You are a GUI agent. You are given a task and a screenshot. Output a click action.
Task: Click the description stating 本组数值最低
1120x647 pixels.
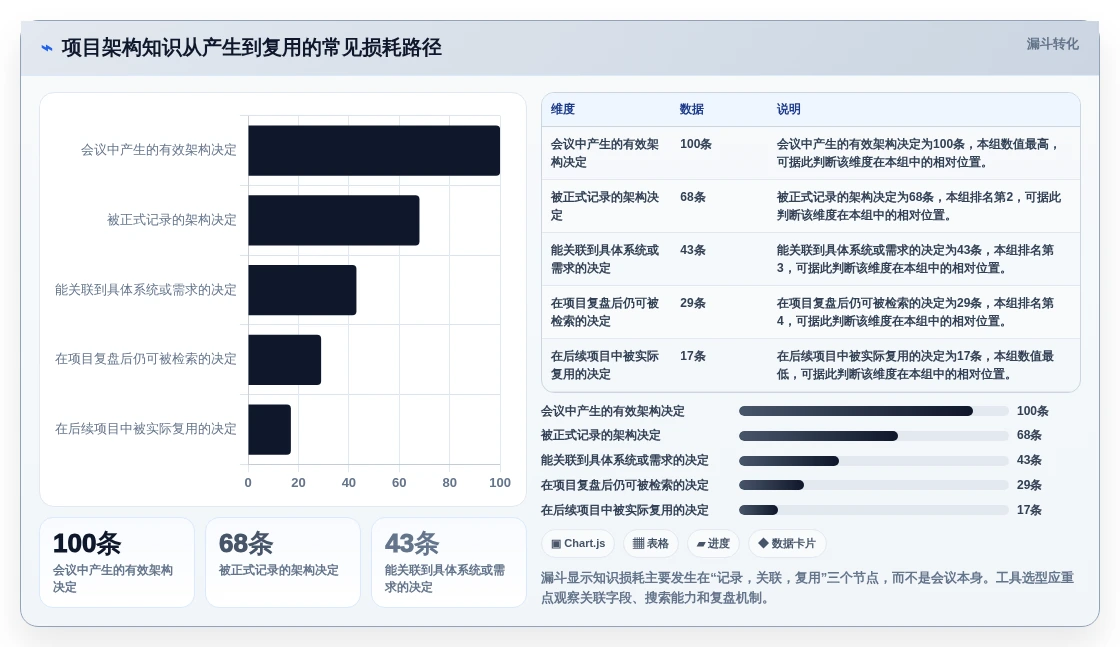915,365
